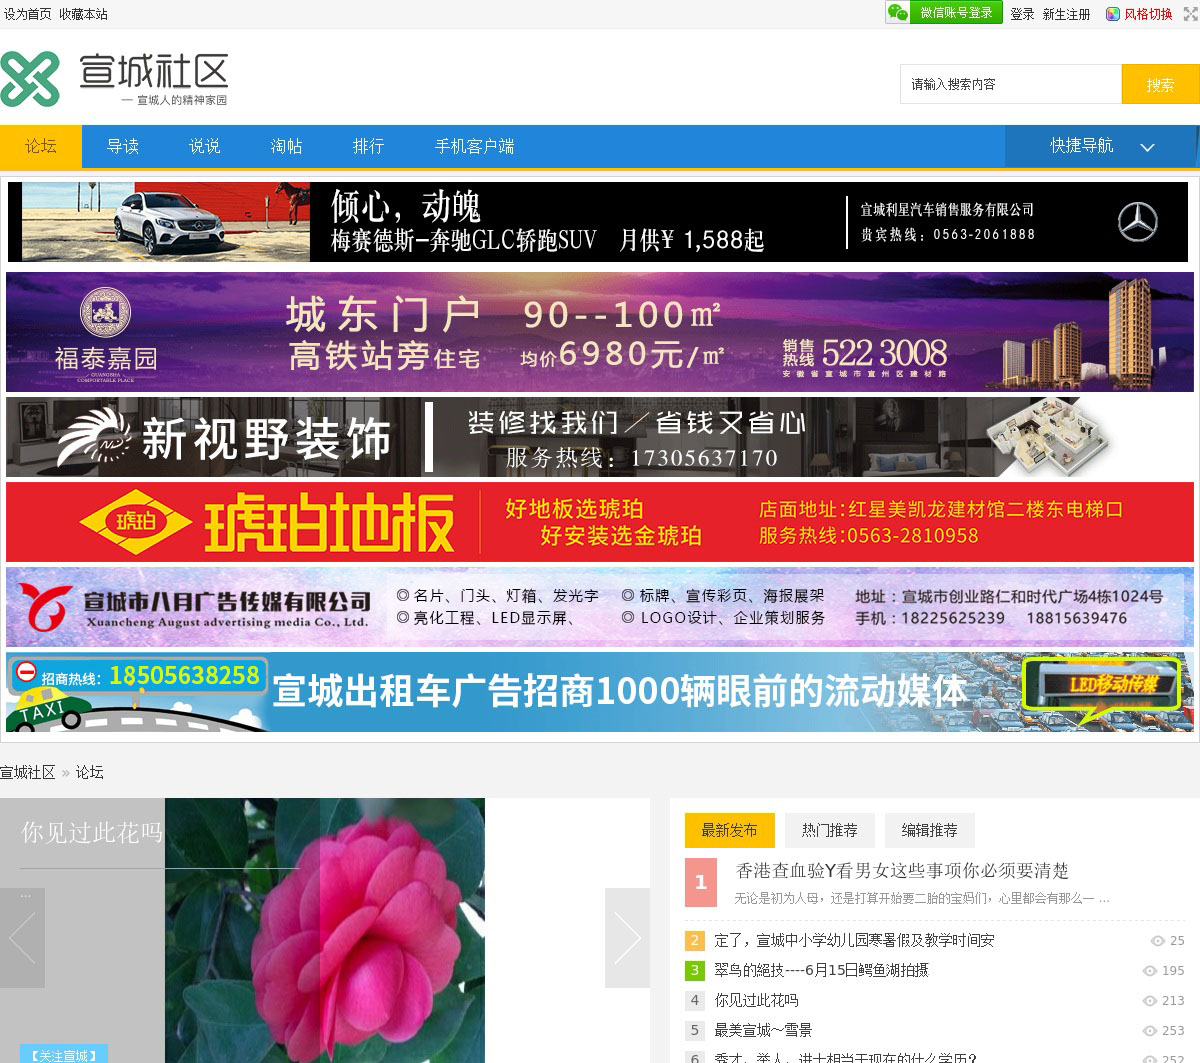Click the 论坛 breadcrumb link
The height and width of the screenshot is (1063, 1200).
[89, 772]
